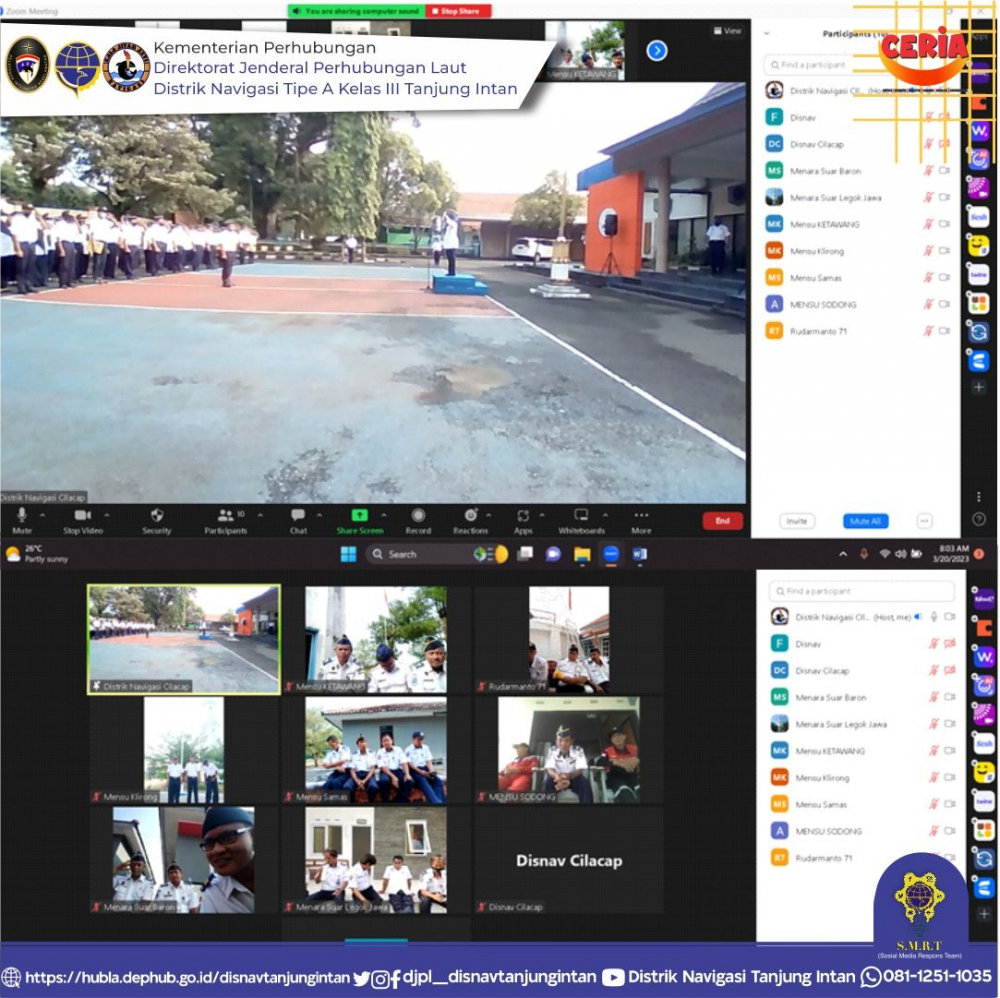
Task: Expand the arrow beside Apps
Action: (x=541, y=514)
